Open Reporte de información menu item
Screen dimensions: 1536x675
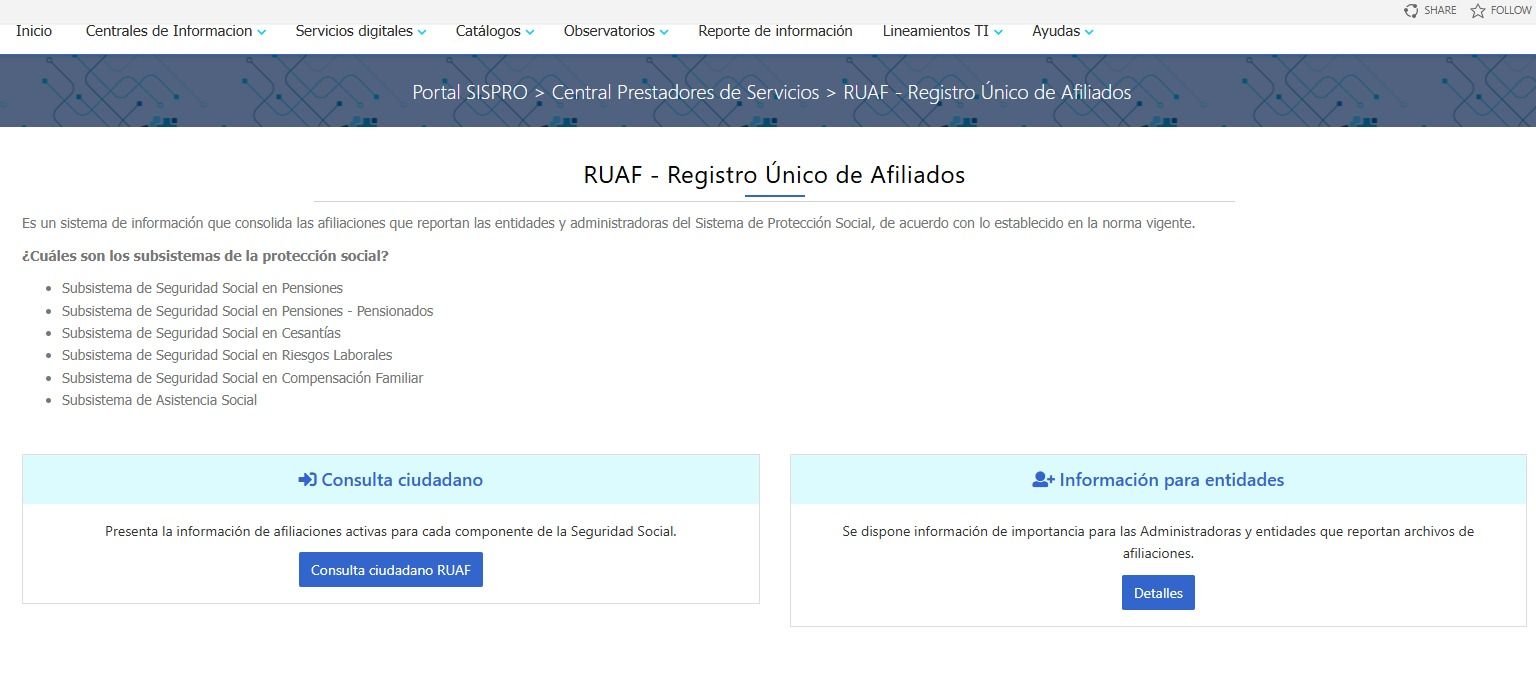click(775, 31)
